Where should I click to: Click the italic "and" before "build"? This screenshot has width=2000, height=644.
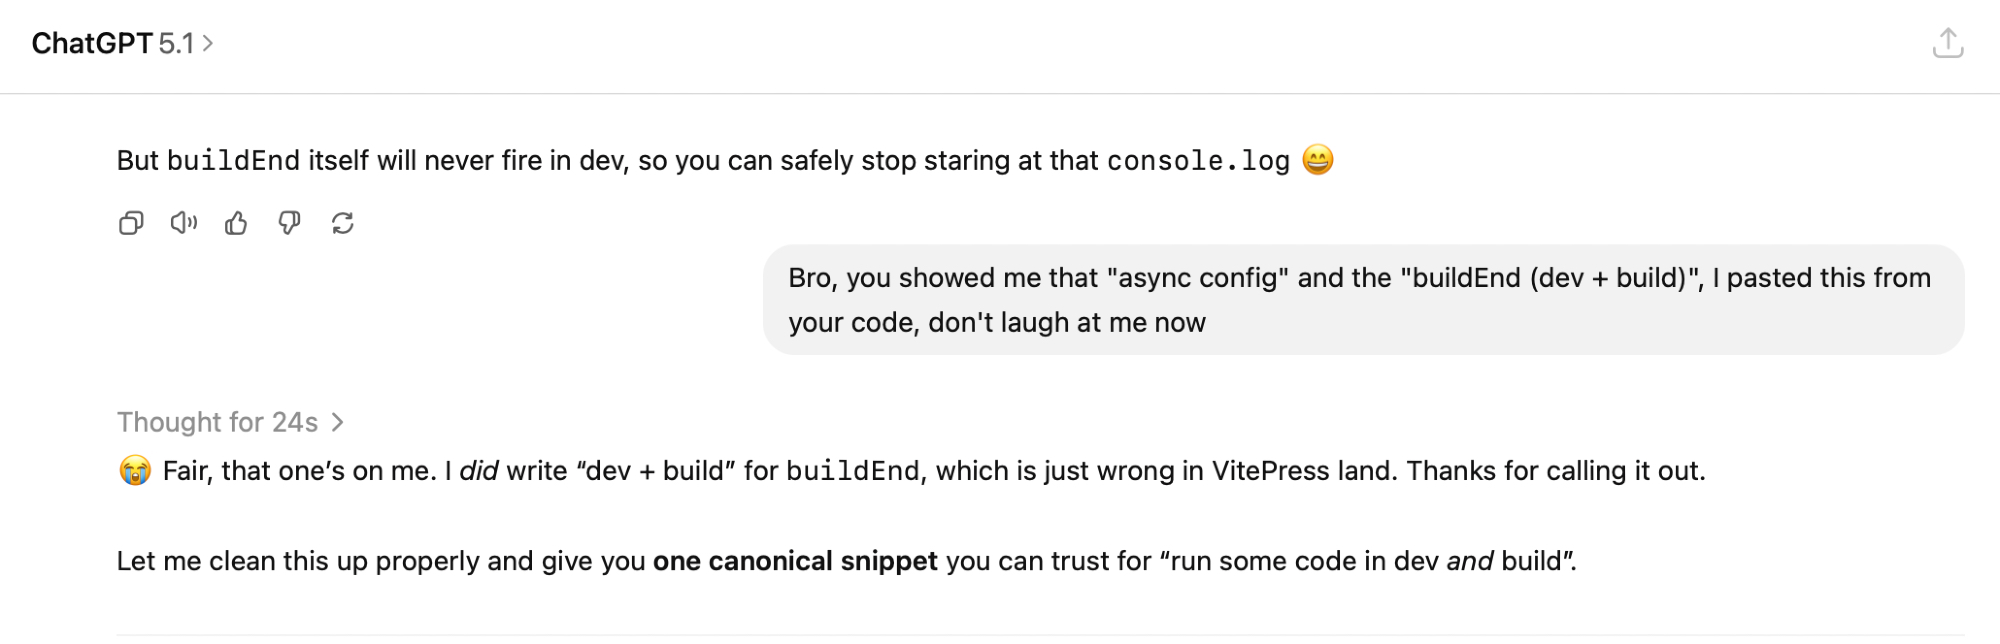[1470, 561]
